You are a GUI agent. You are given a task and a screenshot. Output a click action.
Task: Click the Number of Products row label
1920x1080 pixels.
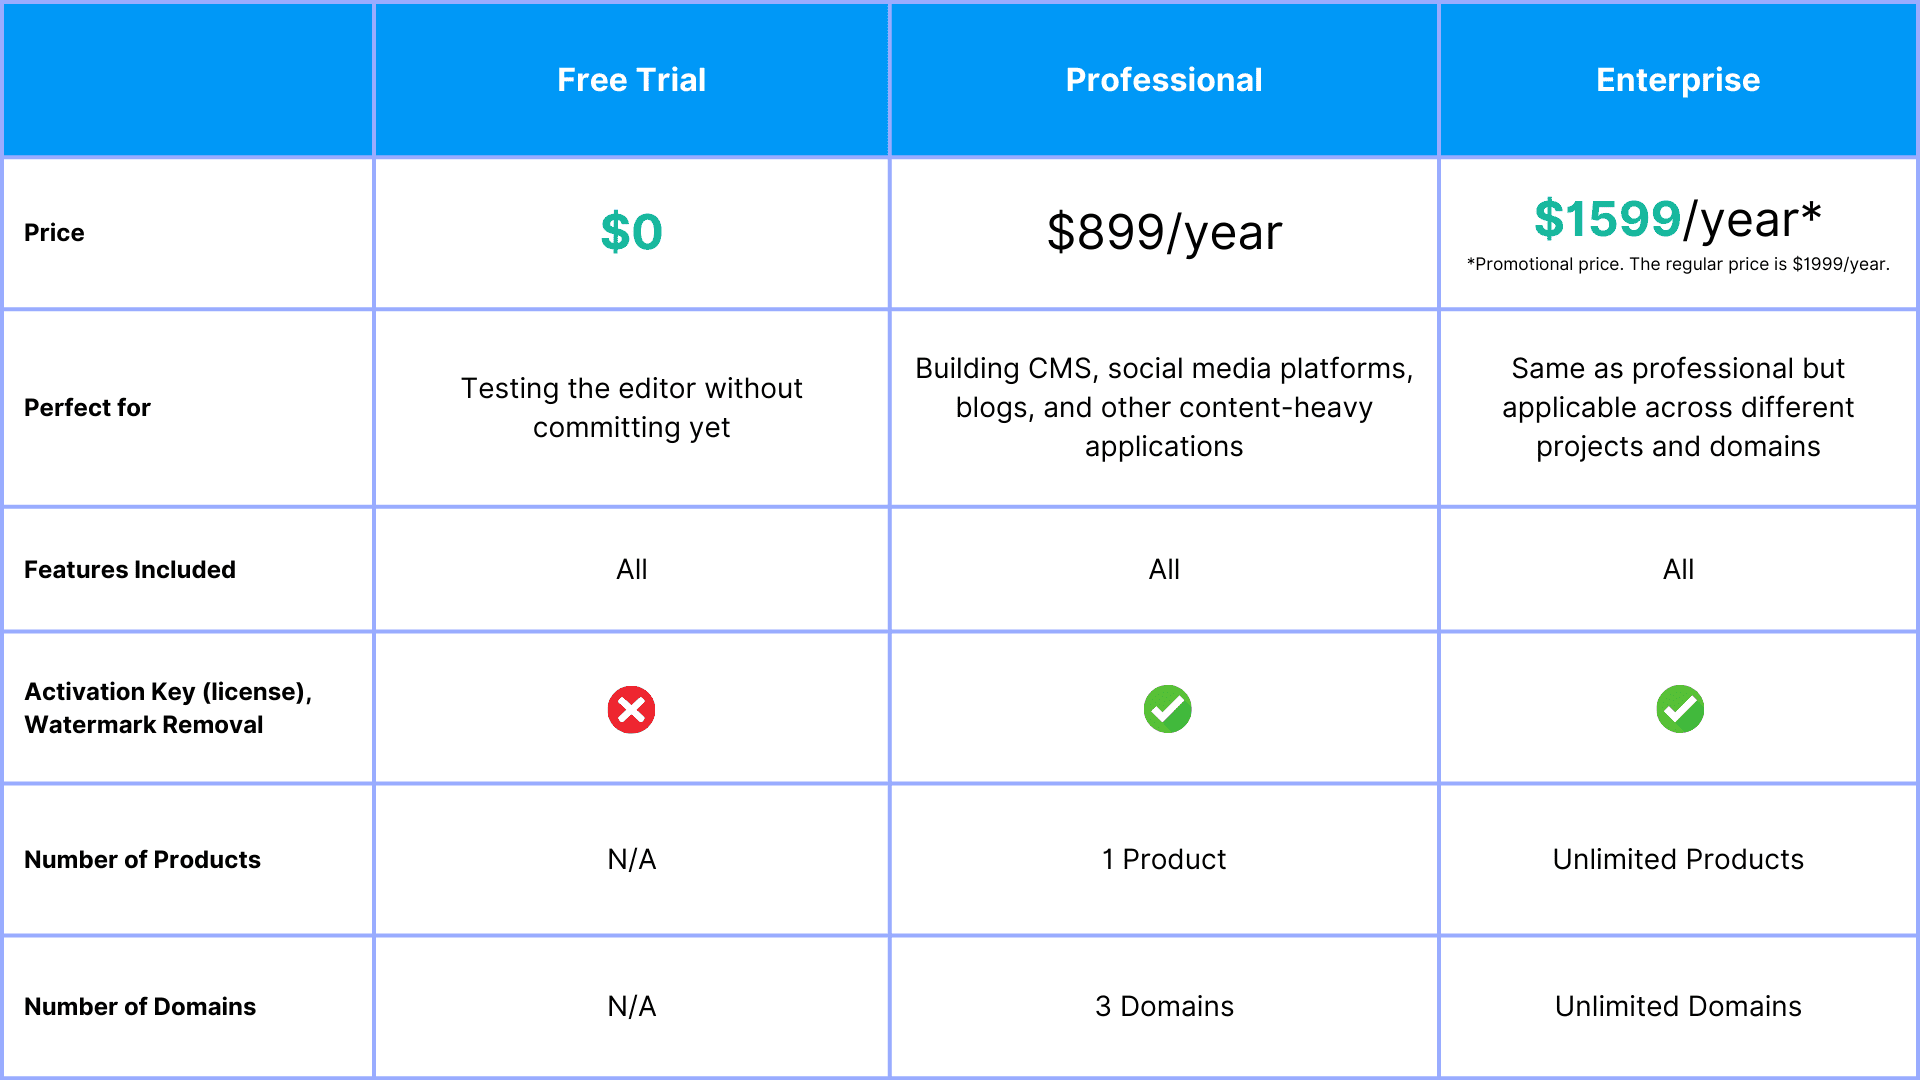(142, 860)
